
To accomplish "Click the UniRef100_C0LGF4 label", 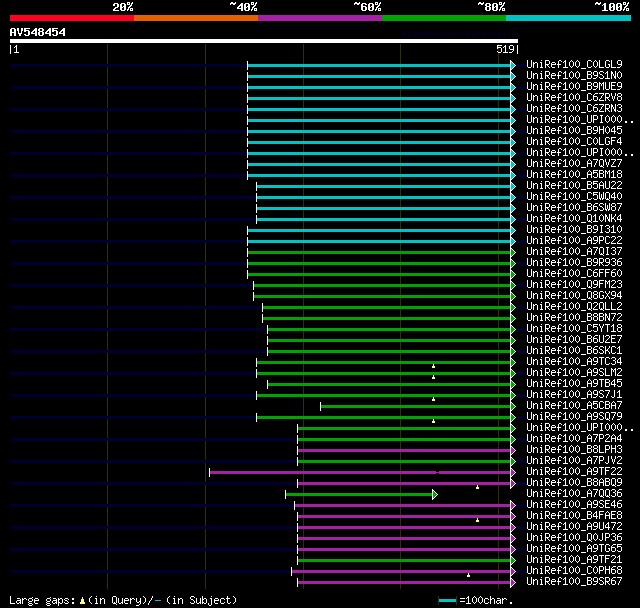I will pos(574,142).
